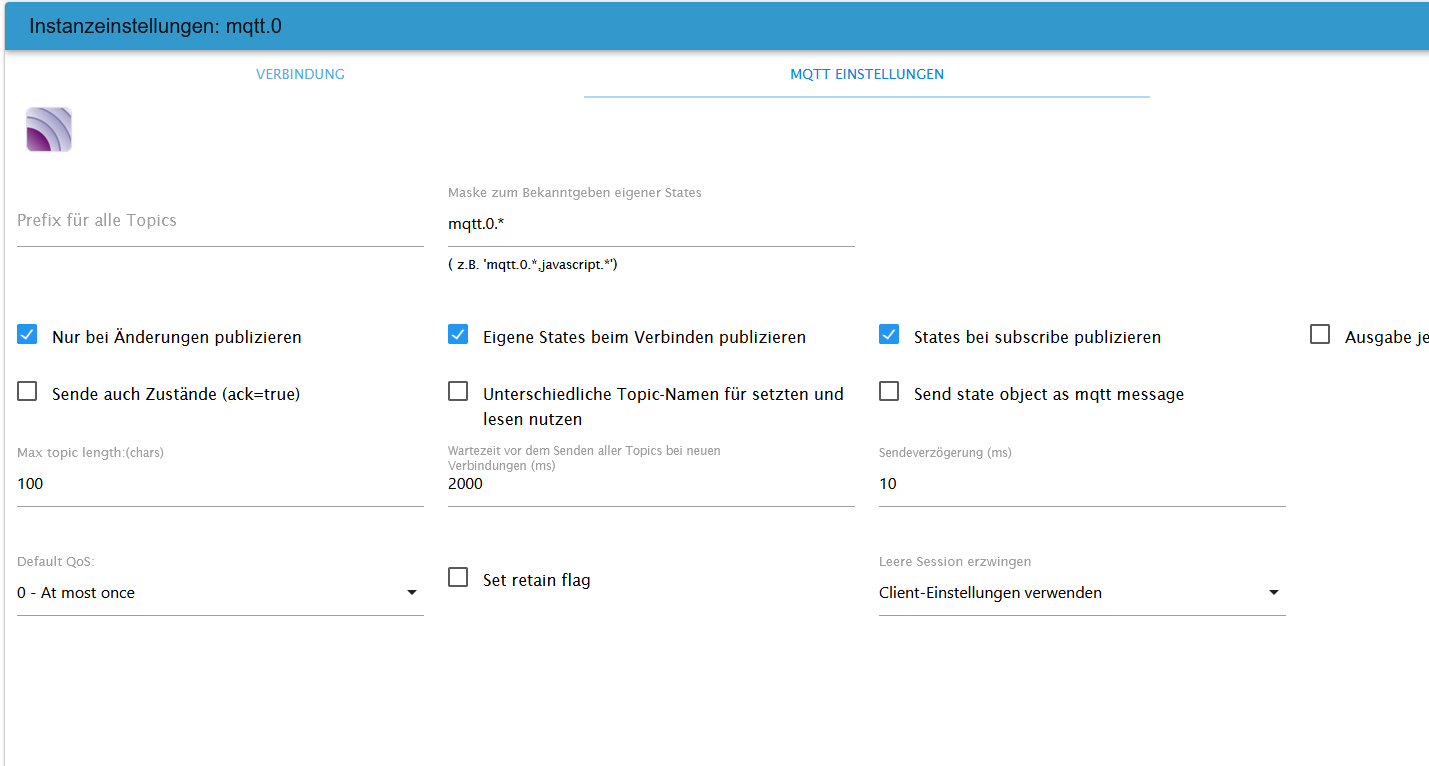
Task: Check the Set retain flag box
Action: 458,578
